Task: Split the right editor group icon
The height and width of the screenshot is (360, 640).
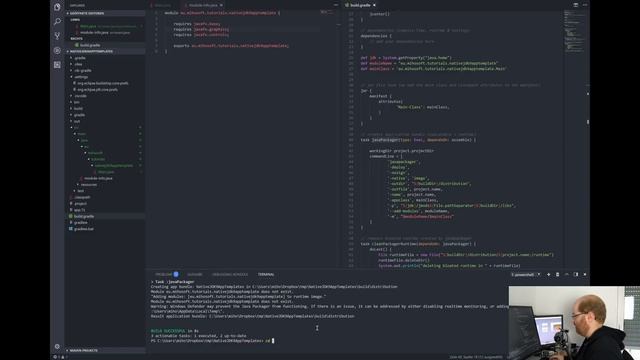Action: coord(576,5)
